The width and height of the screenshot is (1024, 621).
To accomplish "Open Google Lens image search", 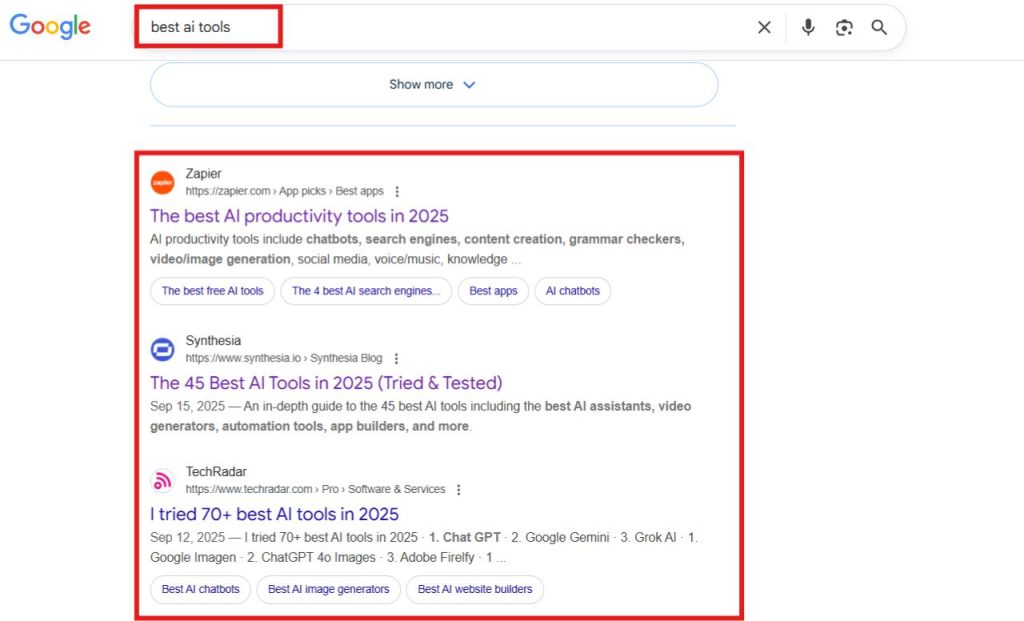I will (x=844, y=28).
